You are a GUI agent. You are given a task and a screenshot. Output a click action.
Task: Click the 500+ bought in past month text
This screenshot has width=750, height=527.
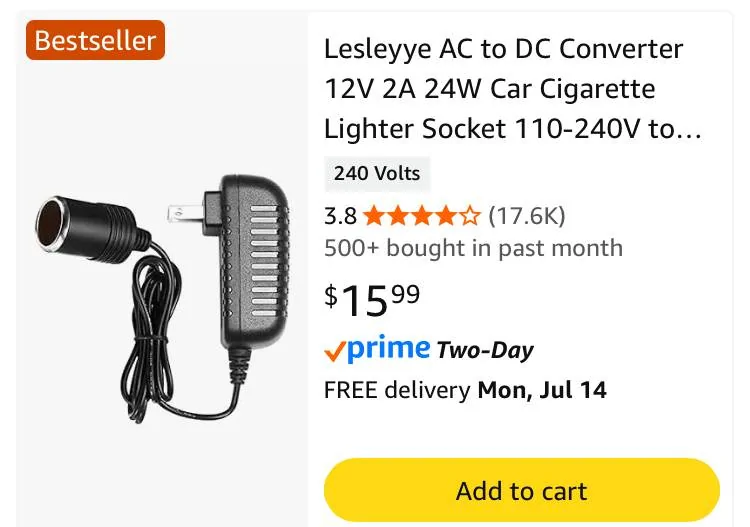(x=473, y=248)
